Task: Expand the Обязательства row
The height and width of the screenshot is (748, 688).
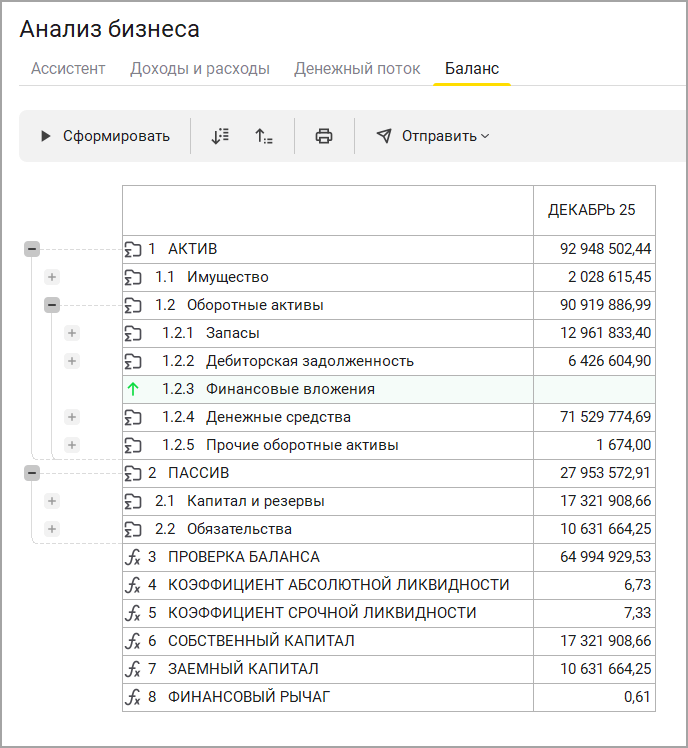Action: (x=52, y=529)
